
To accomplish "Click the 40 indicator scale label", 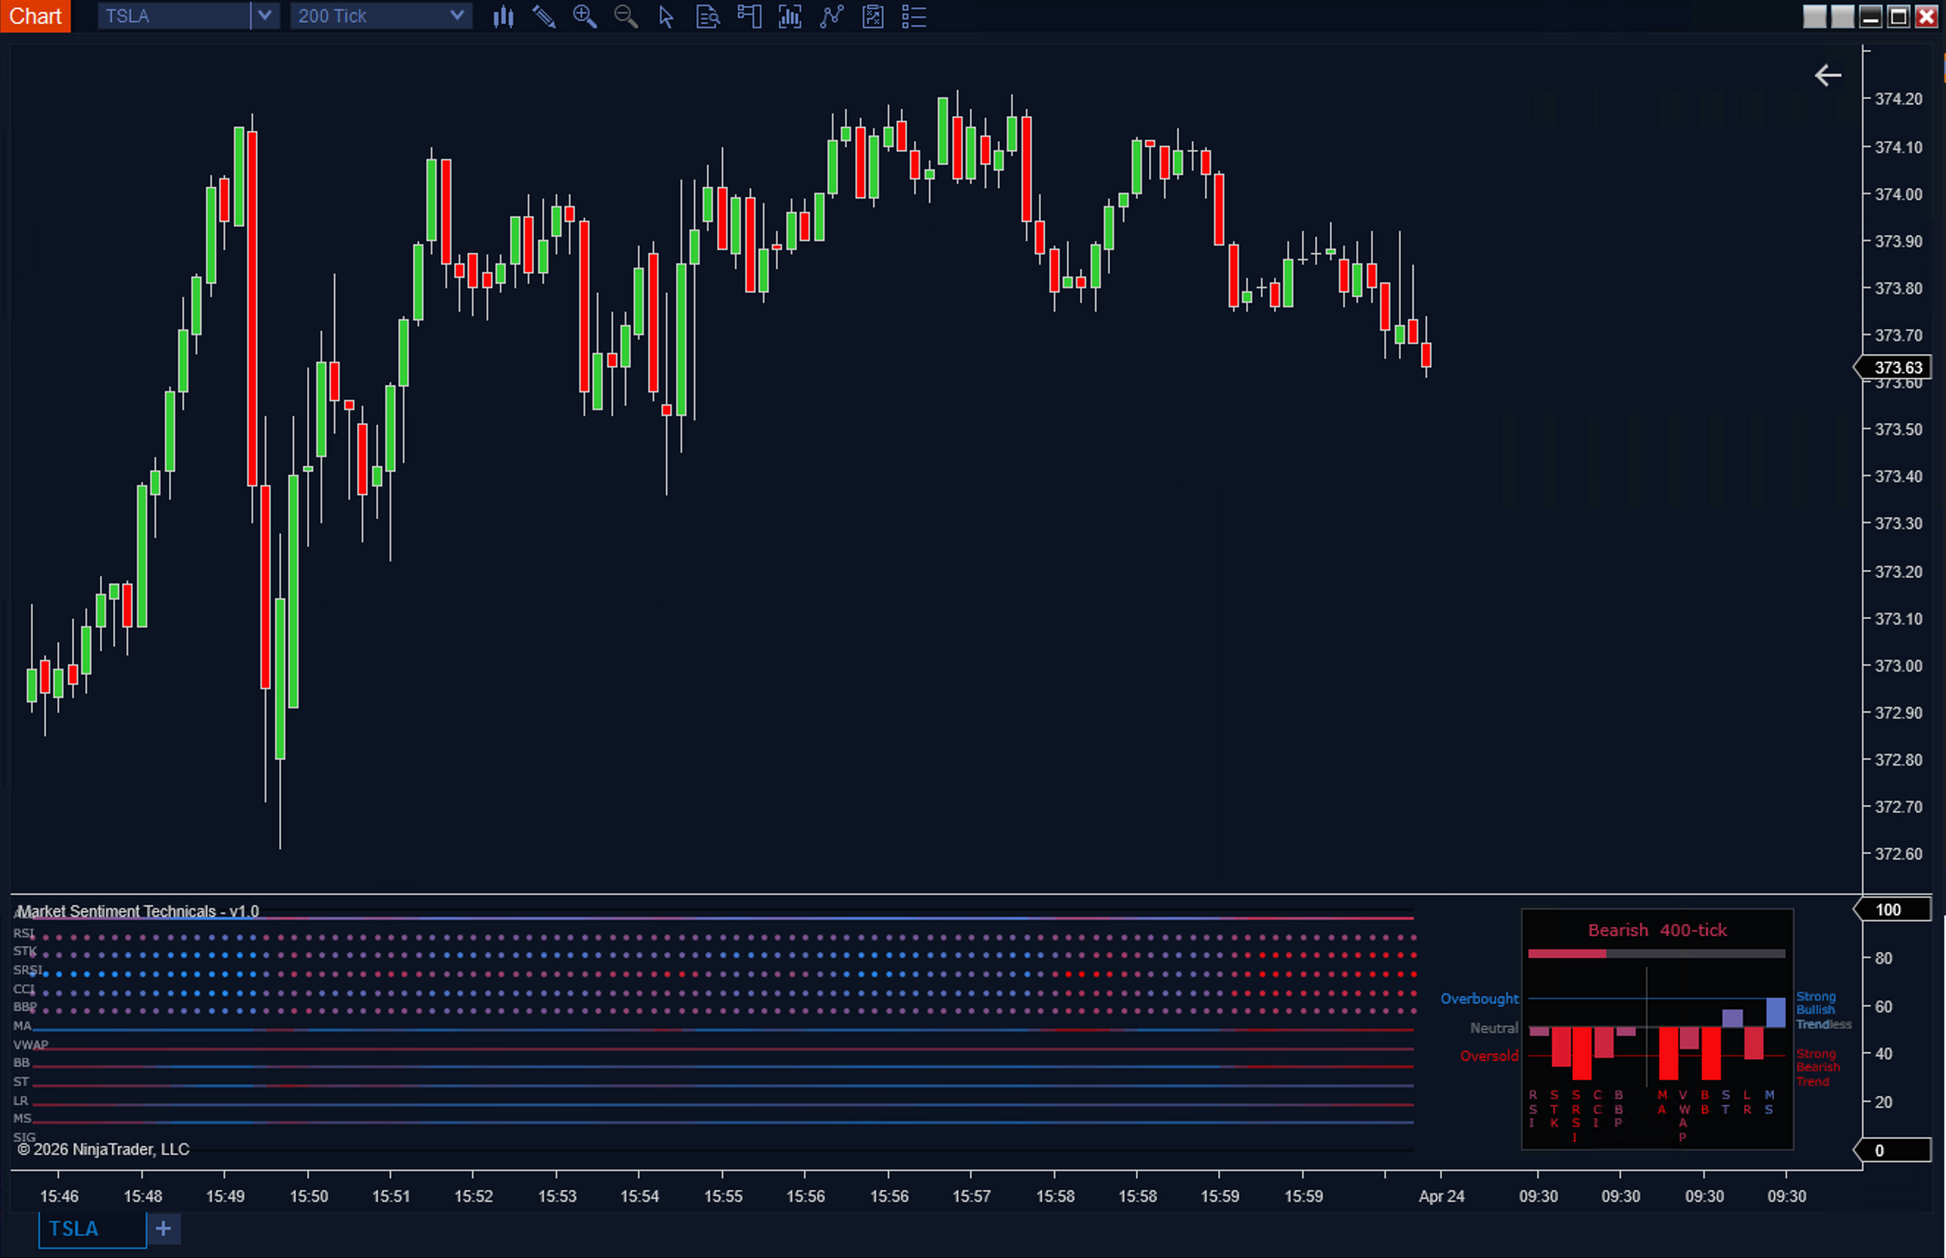I will tap(1884, 1054).
